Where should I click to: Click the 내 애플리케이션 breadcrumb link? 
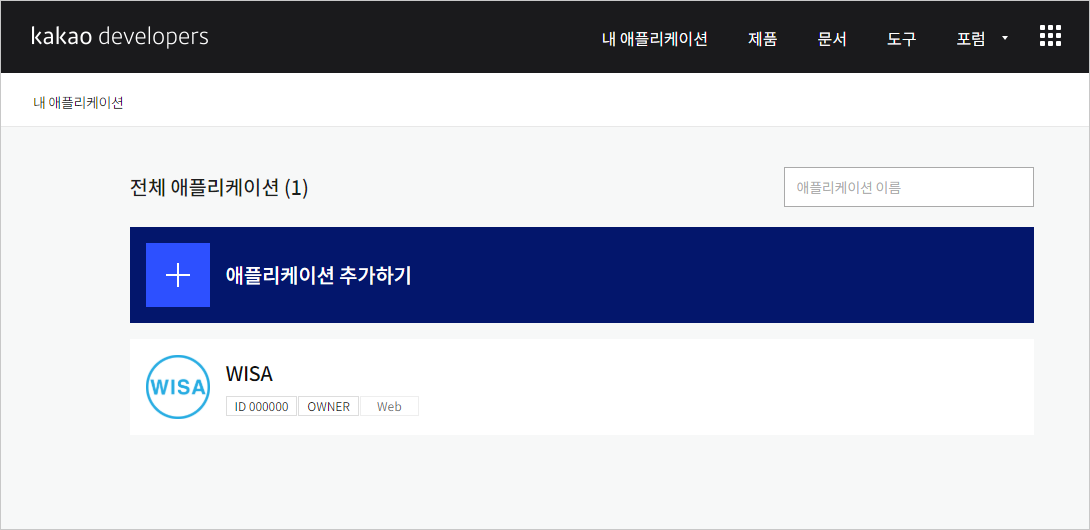(x=79, y=104)
